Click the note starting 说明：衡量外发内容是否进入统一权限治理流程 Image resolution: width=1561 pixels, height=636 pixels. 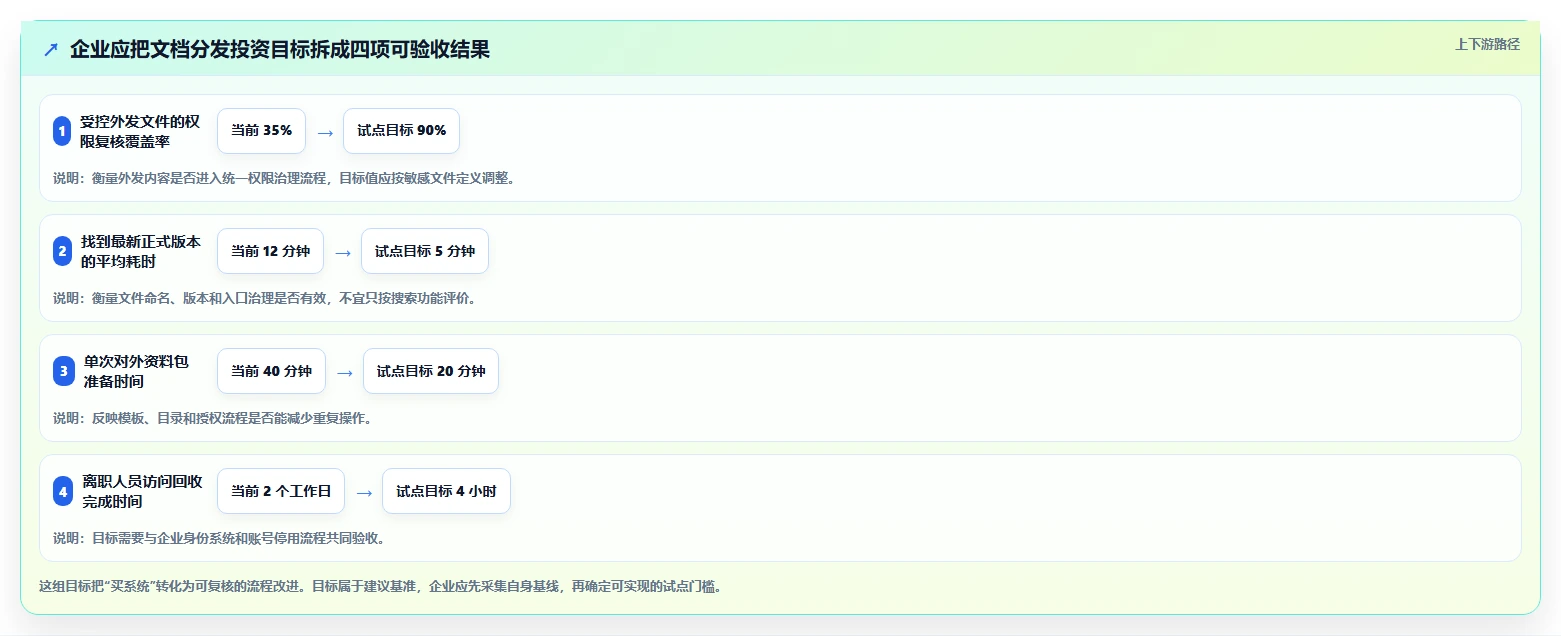(x=284, y=178)
